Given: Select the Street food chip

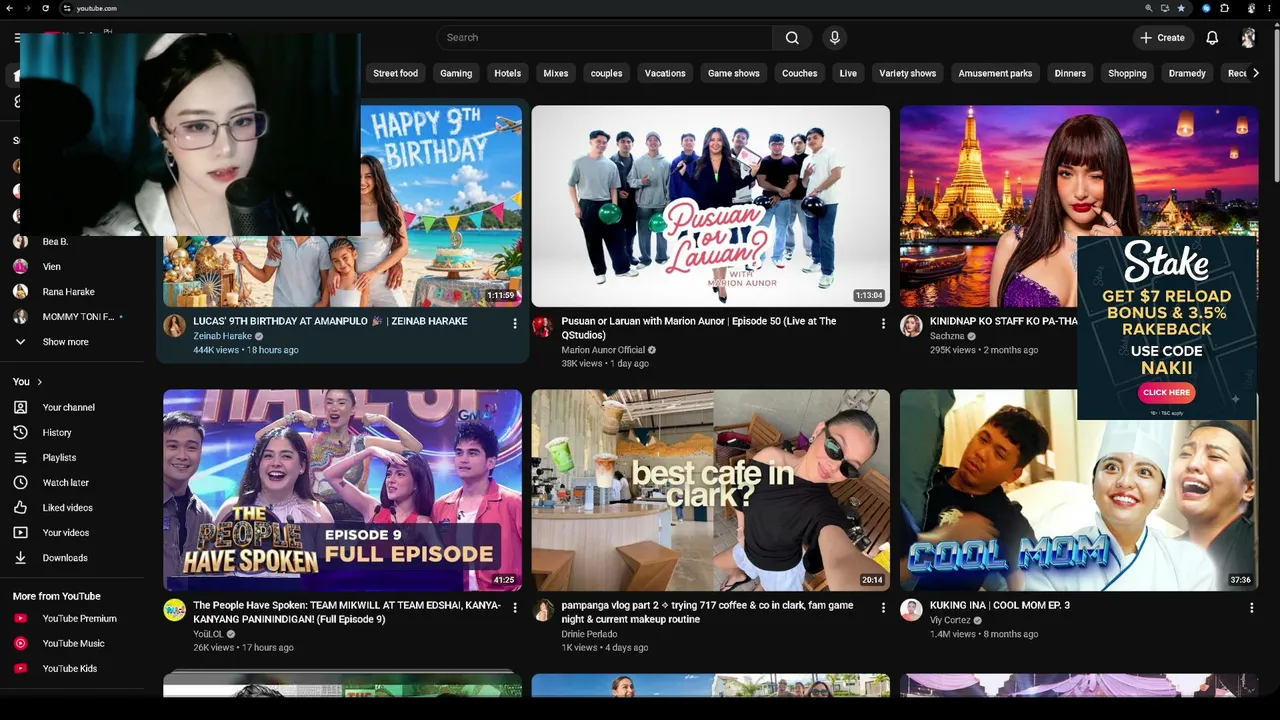Looking at the screenshot, I should 396,73.
